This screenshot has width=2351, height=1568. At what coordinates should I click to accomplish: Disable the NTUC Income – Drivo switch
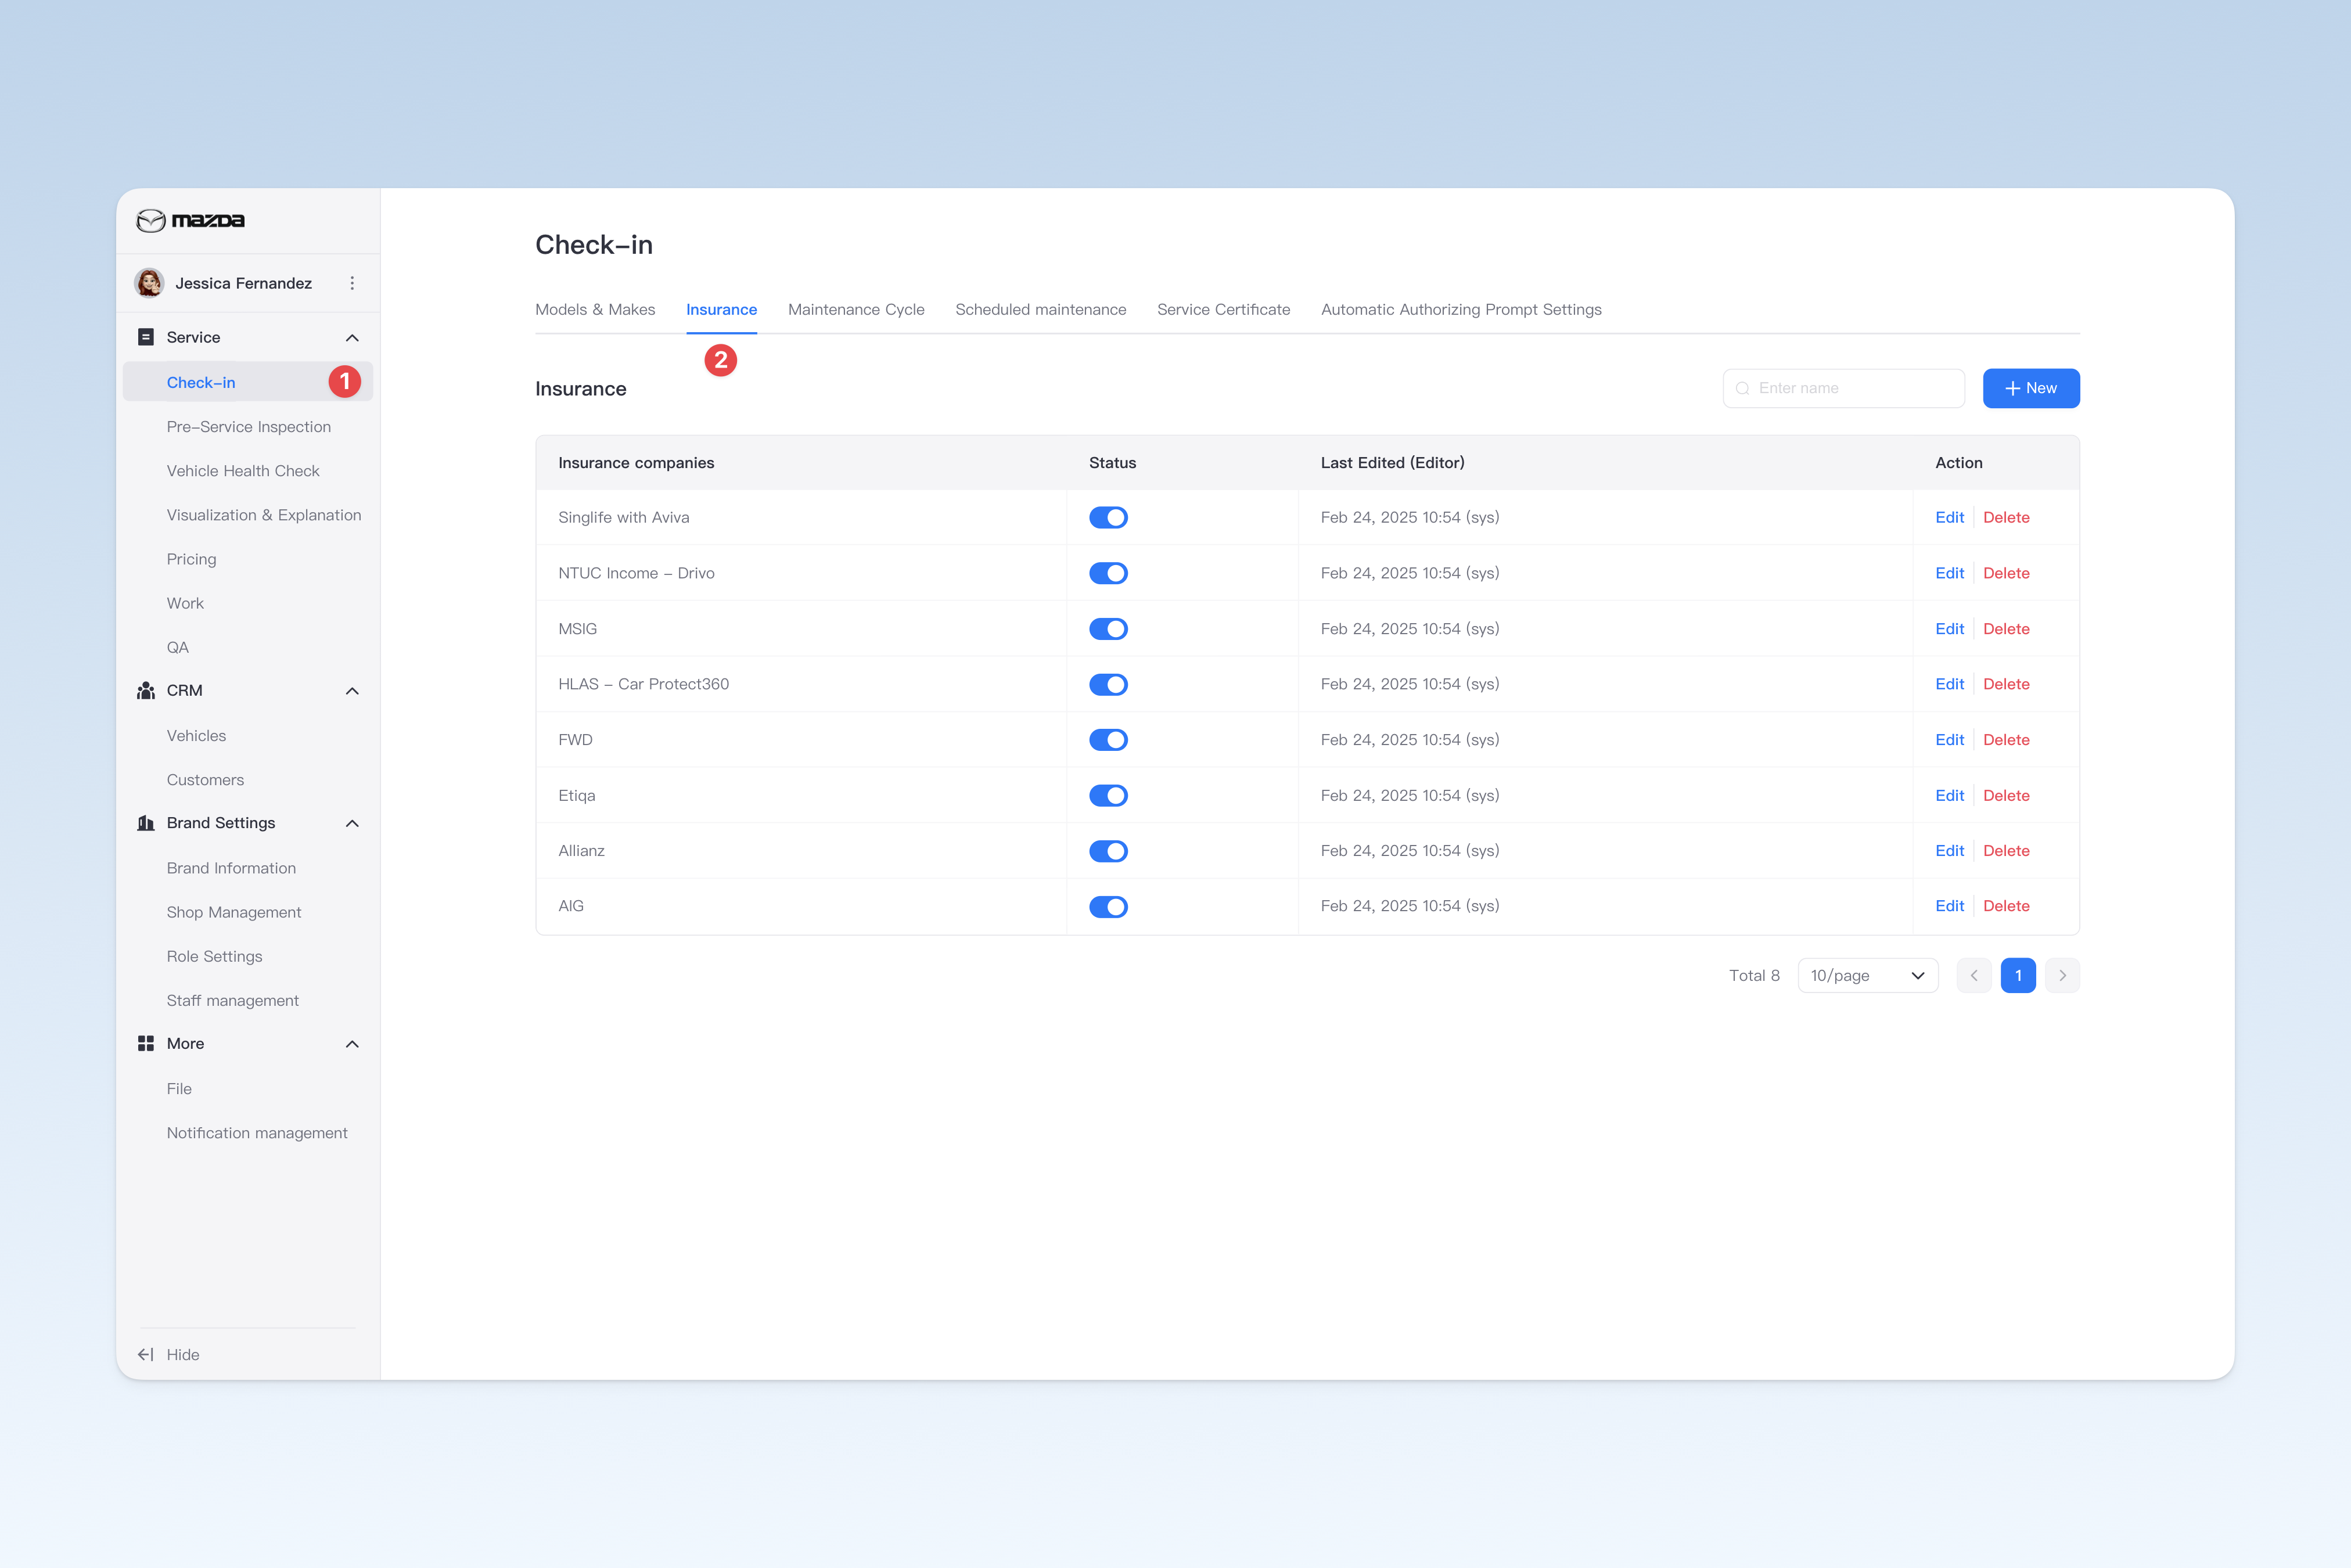1108,573
